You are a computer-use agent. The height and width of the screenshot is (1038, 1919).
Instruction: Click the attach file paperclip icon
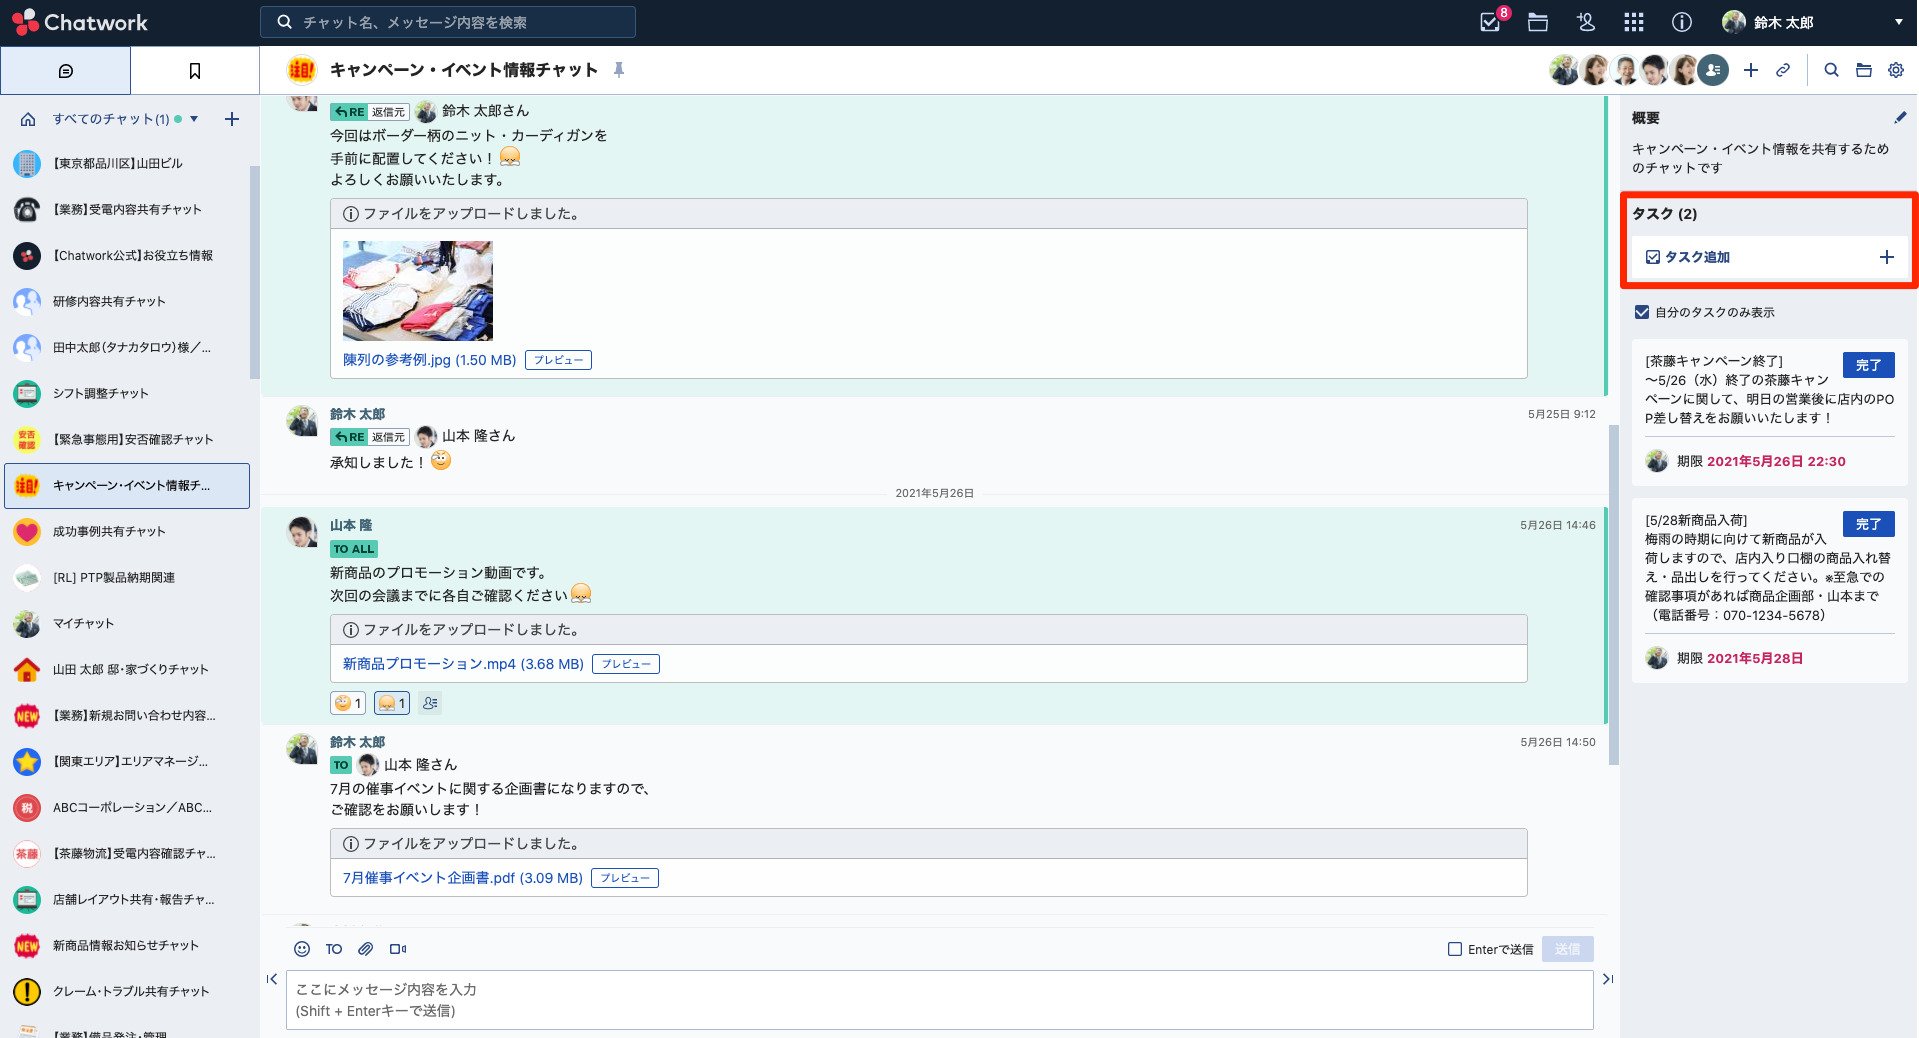pyautogui.click(x=366, y=949)
